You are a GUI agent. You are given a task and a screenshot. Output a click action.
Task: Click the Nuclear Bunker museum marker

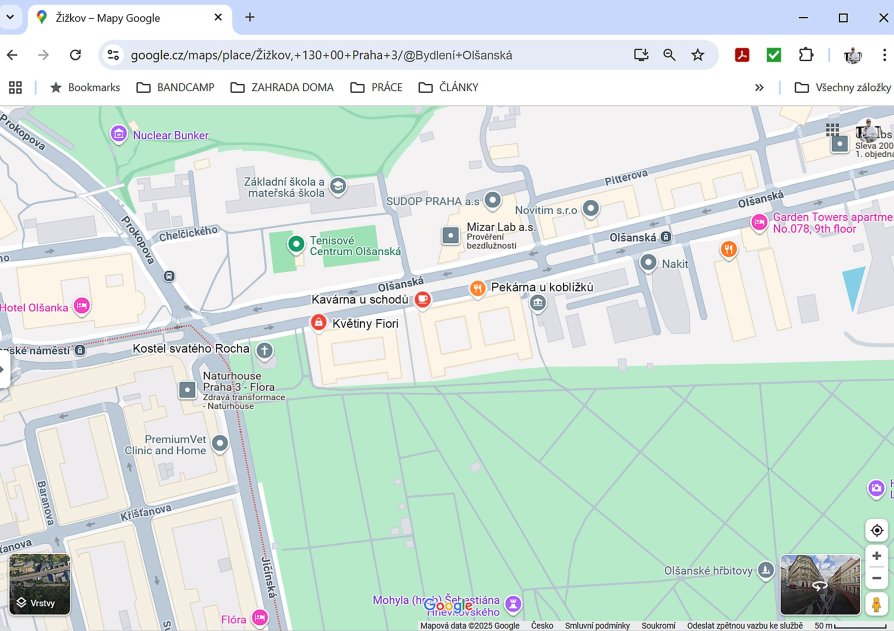click(119, 135)
